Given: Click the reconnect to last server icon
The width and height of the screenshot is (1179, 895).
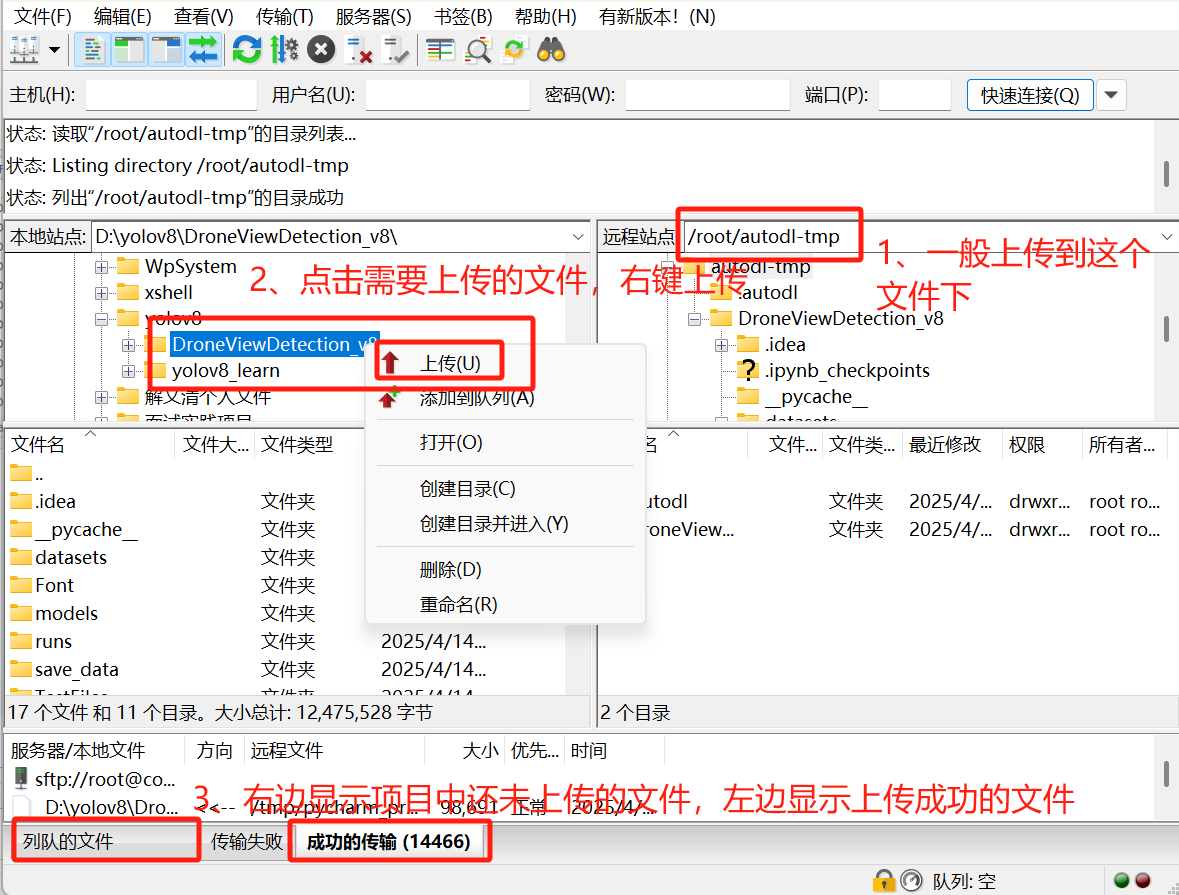Looking at the screenshot, I should [396, 49].
